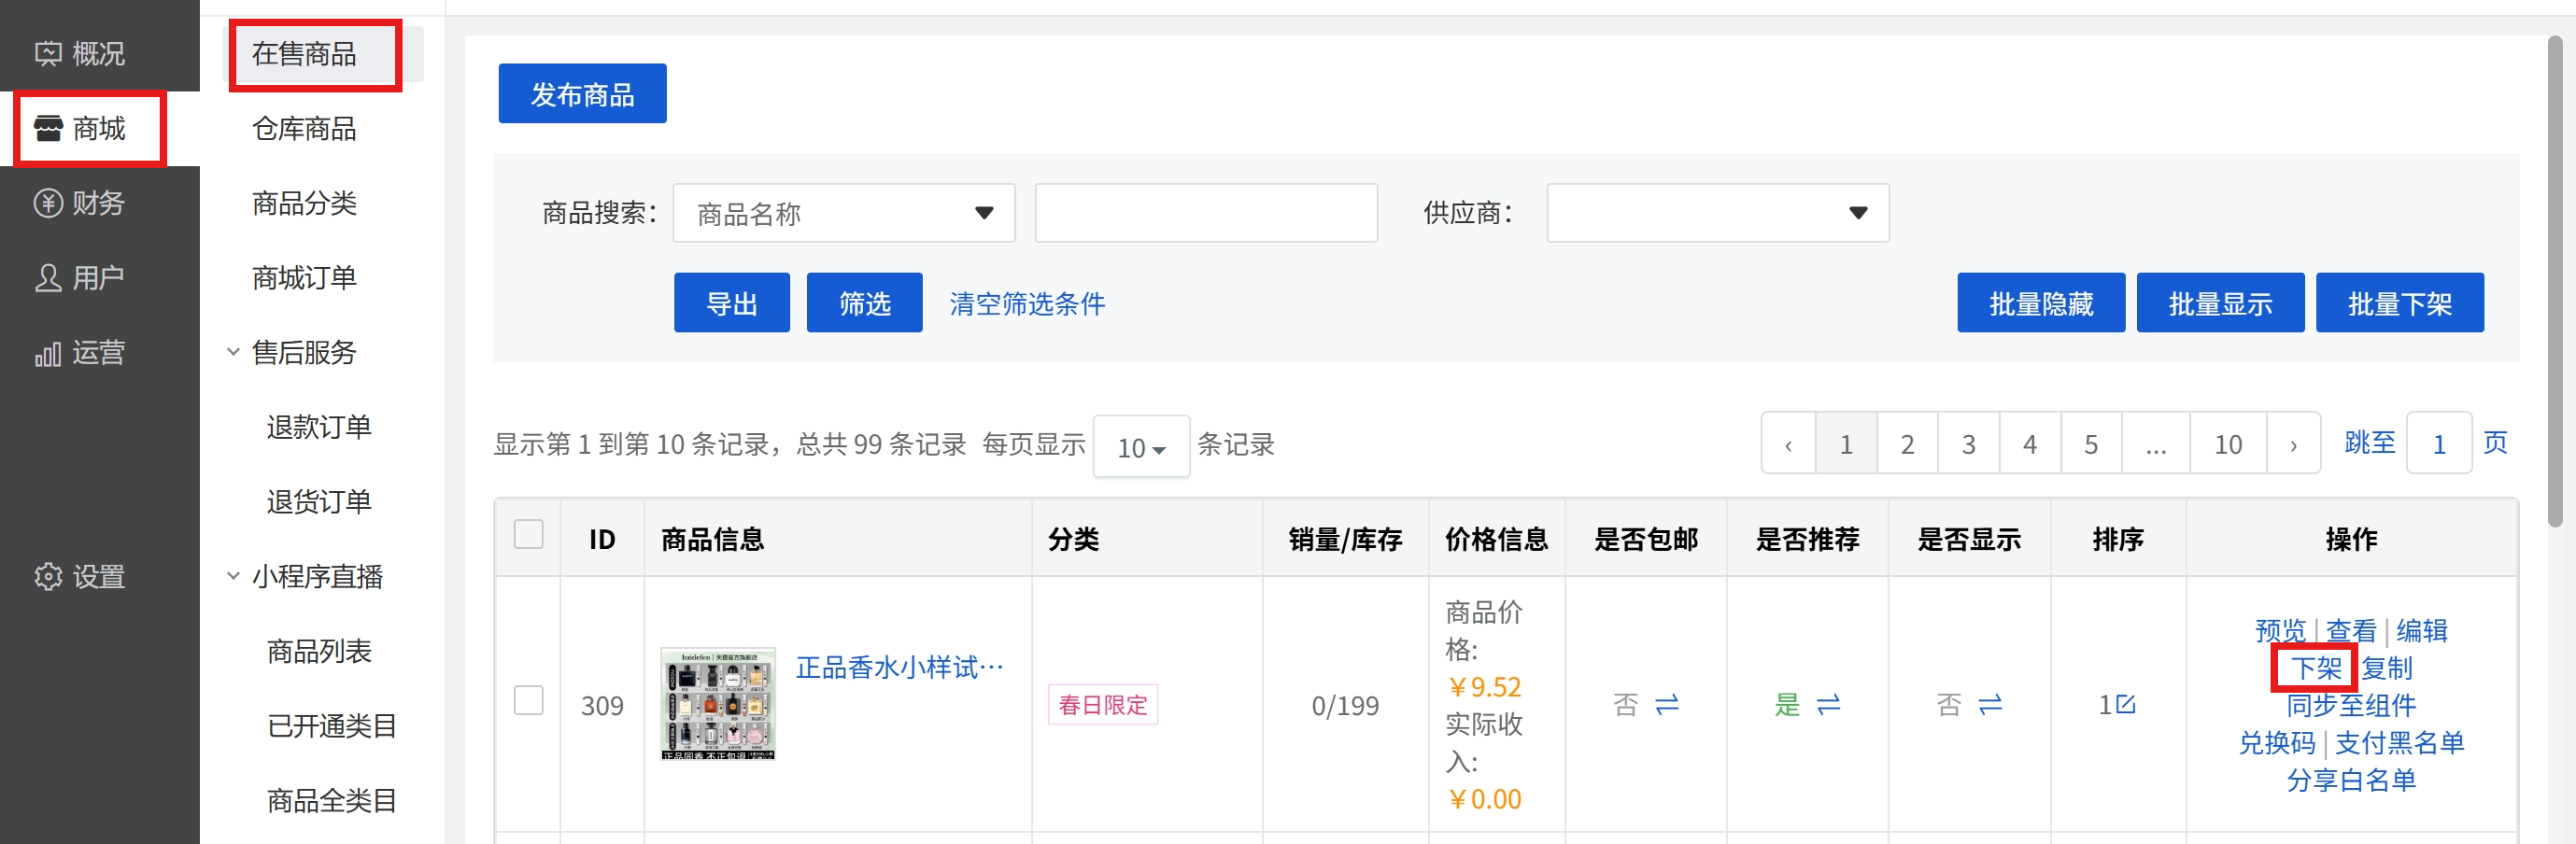Toggle the 是否推荐 switch for product 309

pos(1828,705)
